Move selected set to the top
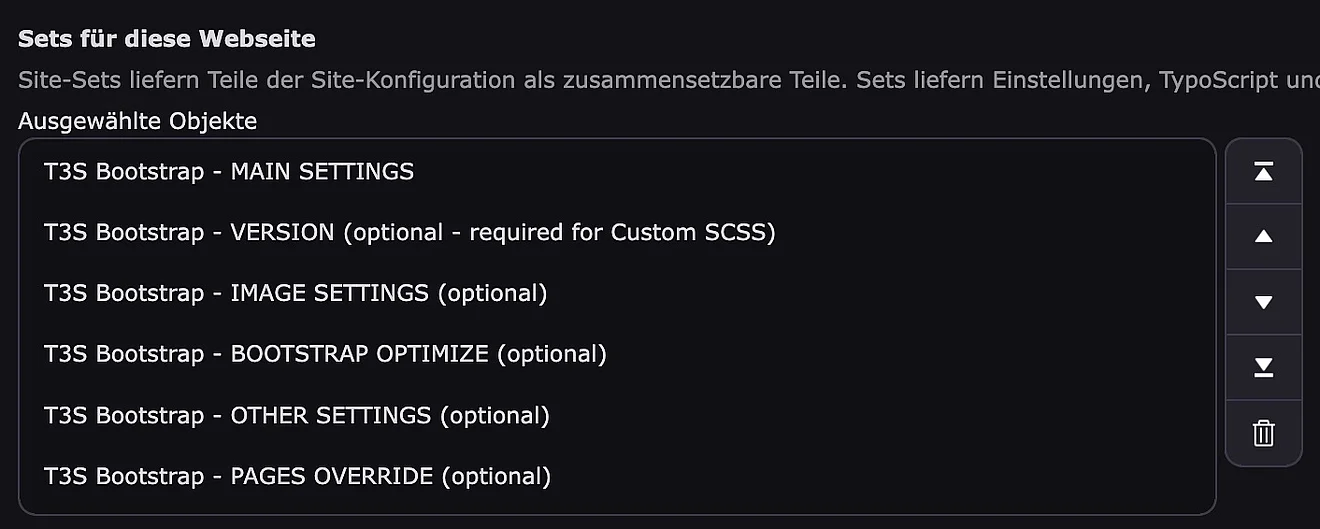Image resolution: width=1320 pixels, height=529 pixels. click(x=1263, y=172)
